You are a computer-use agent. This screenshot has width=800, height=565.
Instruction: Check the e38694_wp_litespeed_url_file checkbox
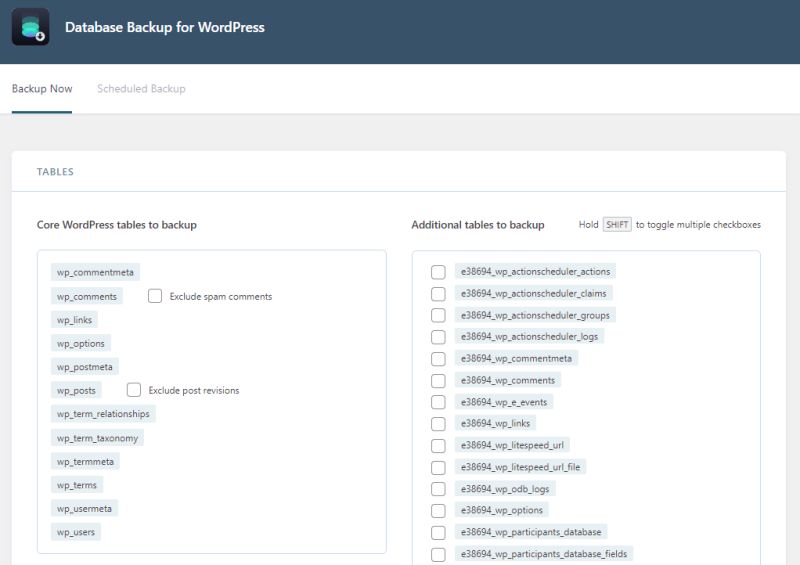438,467
